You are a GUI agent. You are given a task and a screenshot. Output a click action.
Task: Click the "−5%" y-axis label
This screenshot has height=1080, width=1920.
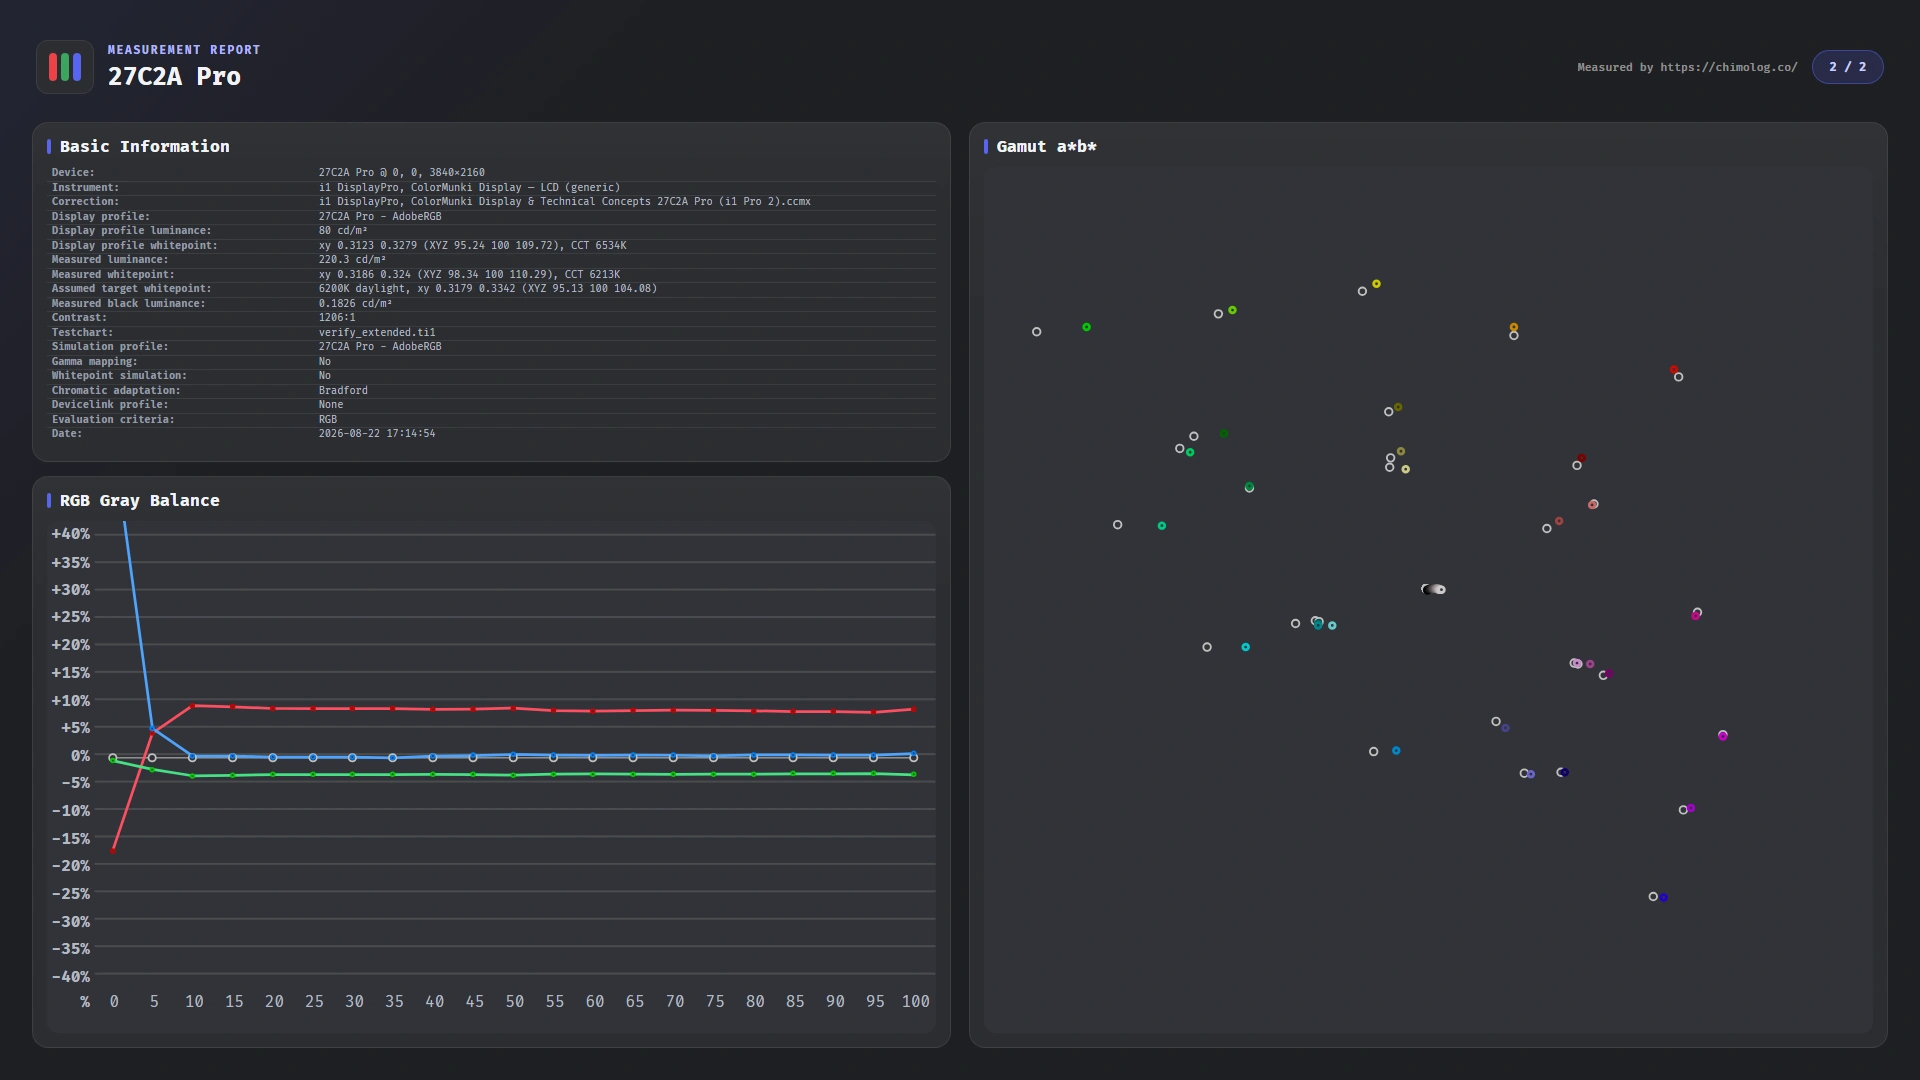tap(76, 783)
